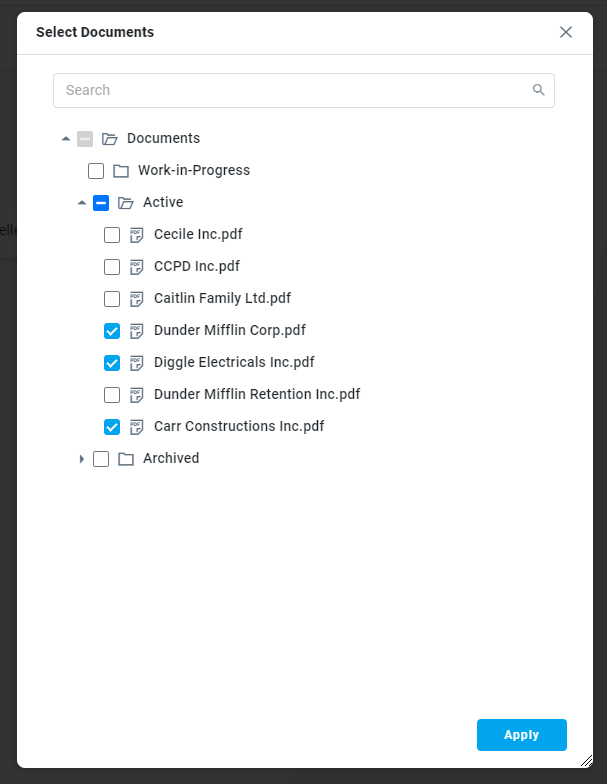
Task: Expand the Archived folder arrow
Action: 82,459
